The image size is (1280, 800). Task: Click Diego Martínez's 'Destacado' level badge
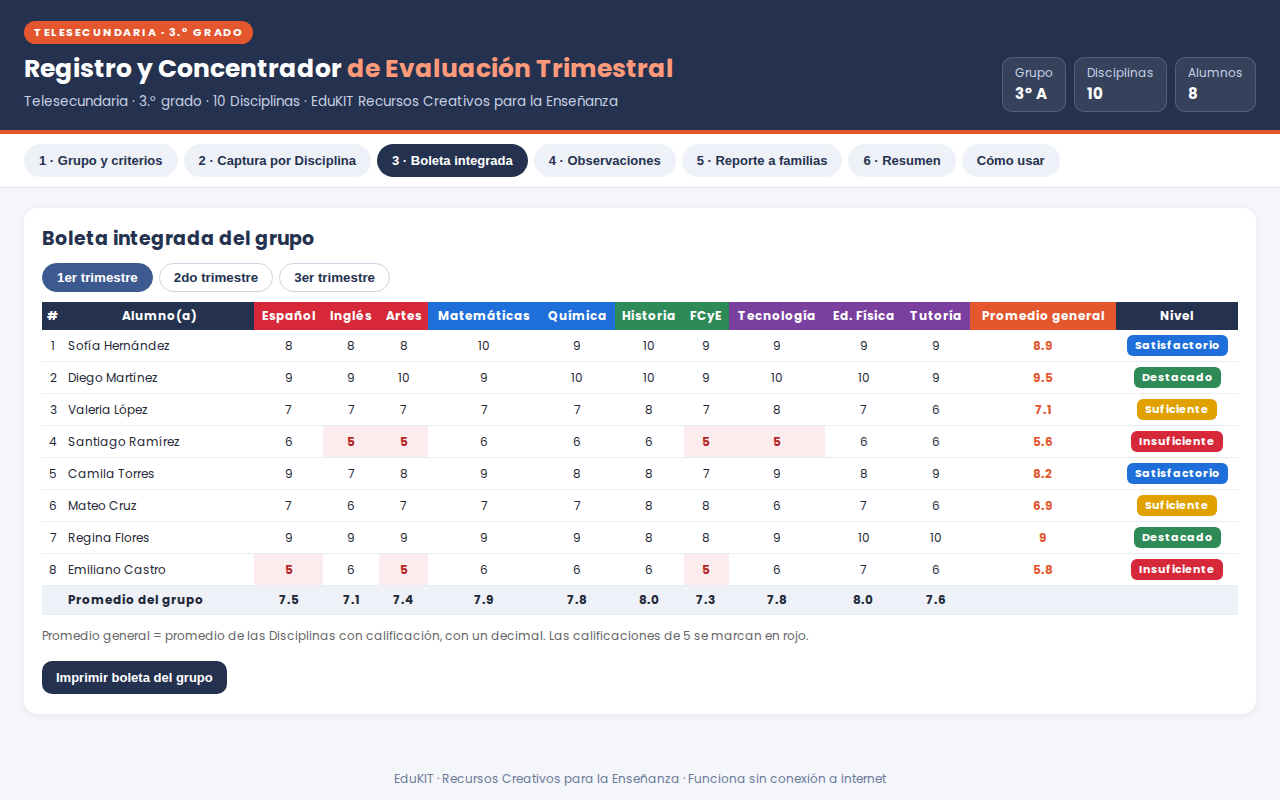point(1177,378)
